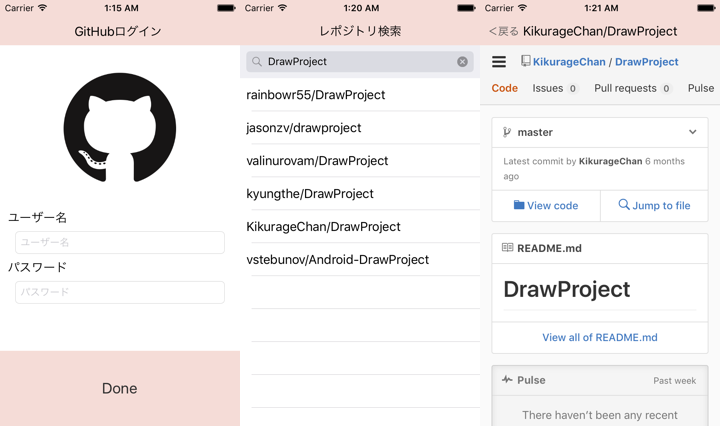
Task: Focus the パスワード input field
Action: coord(120,292)
